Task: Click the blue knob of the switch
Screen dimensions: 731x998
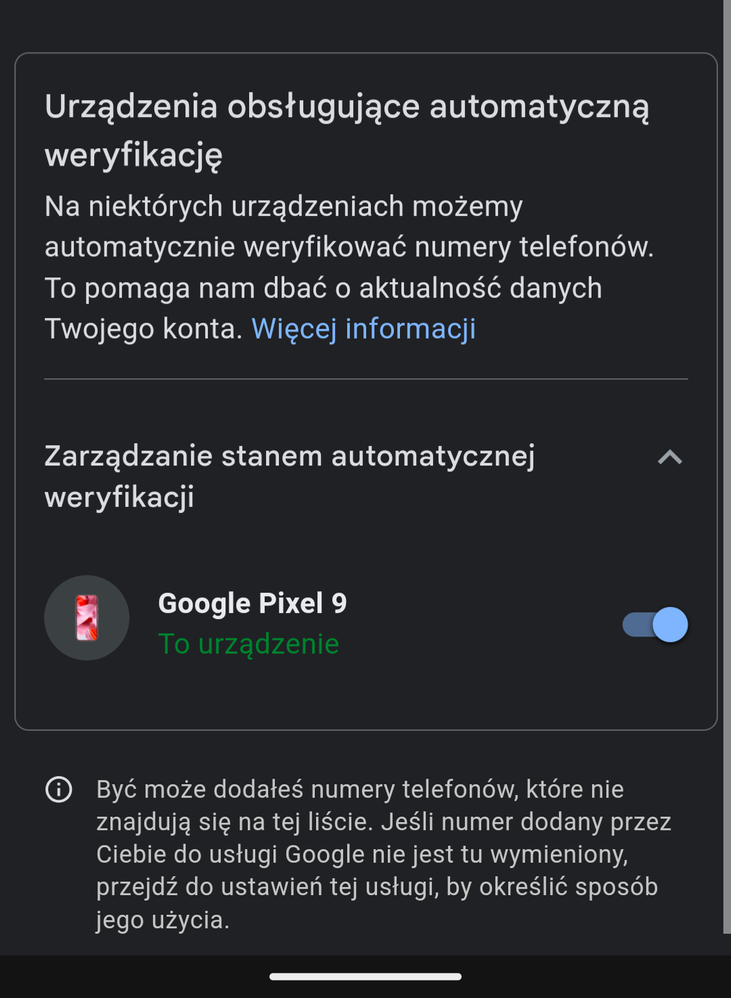Action: pyautogui.click(x=670, y=625)
